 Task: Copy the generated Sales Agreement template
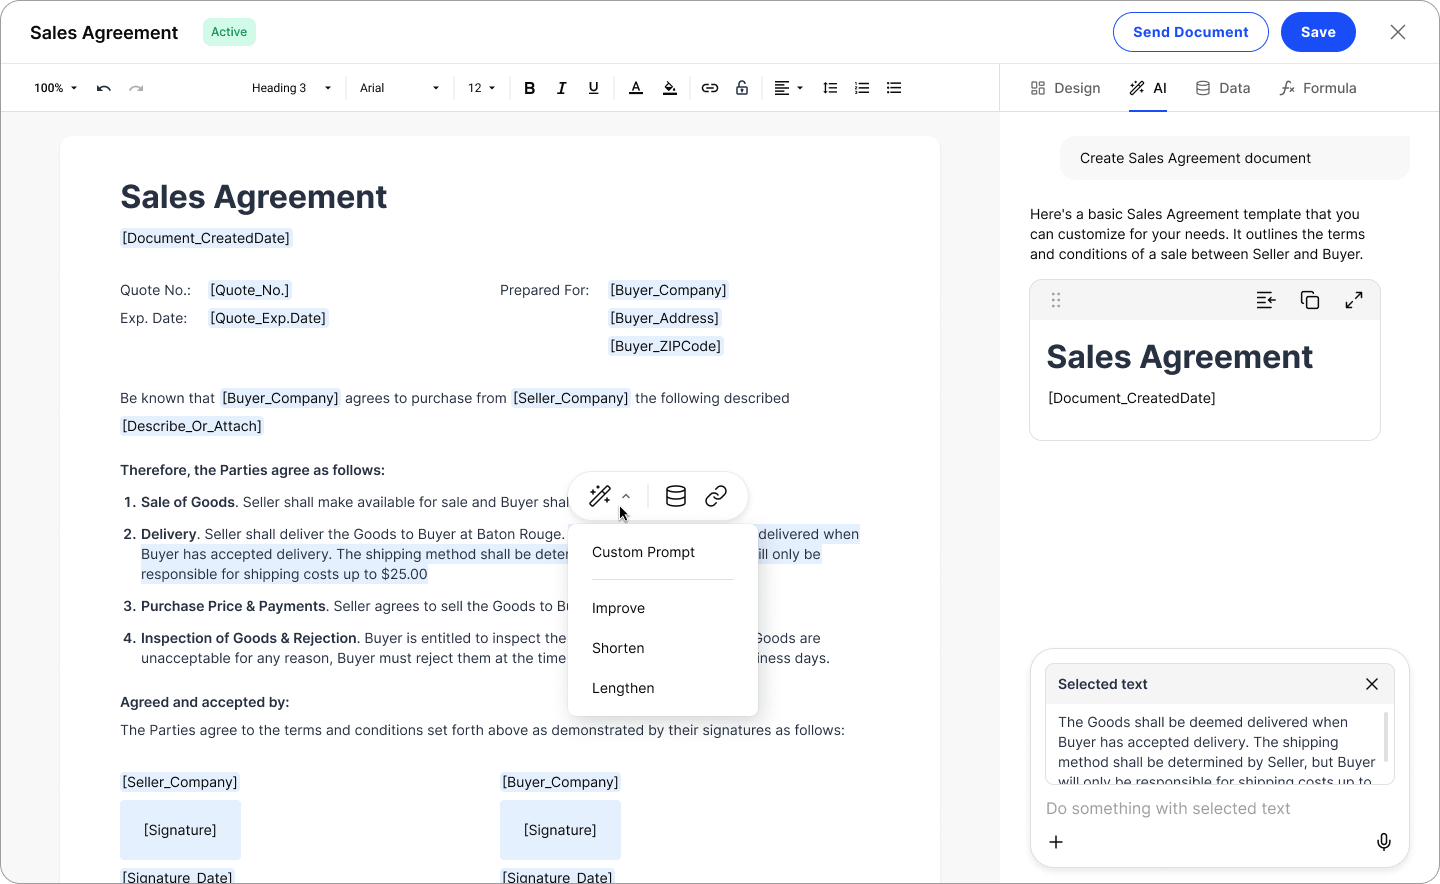click(1310, 300)
